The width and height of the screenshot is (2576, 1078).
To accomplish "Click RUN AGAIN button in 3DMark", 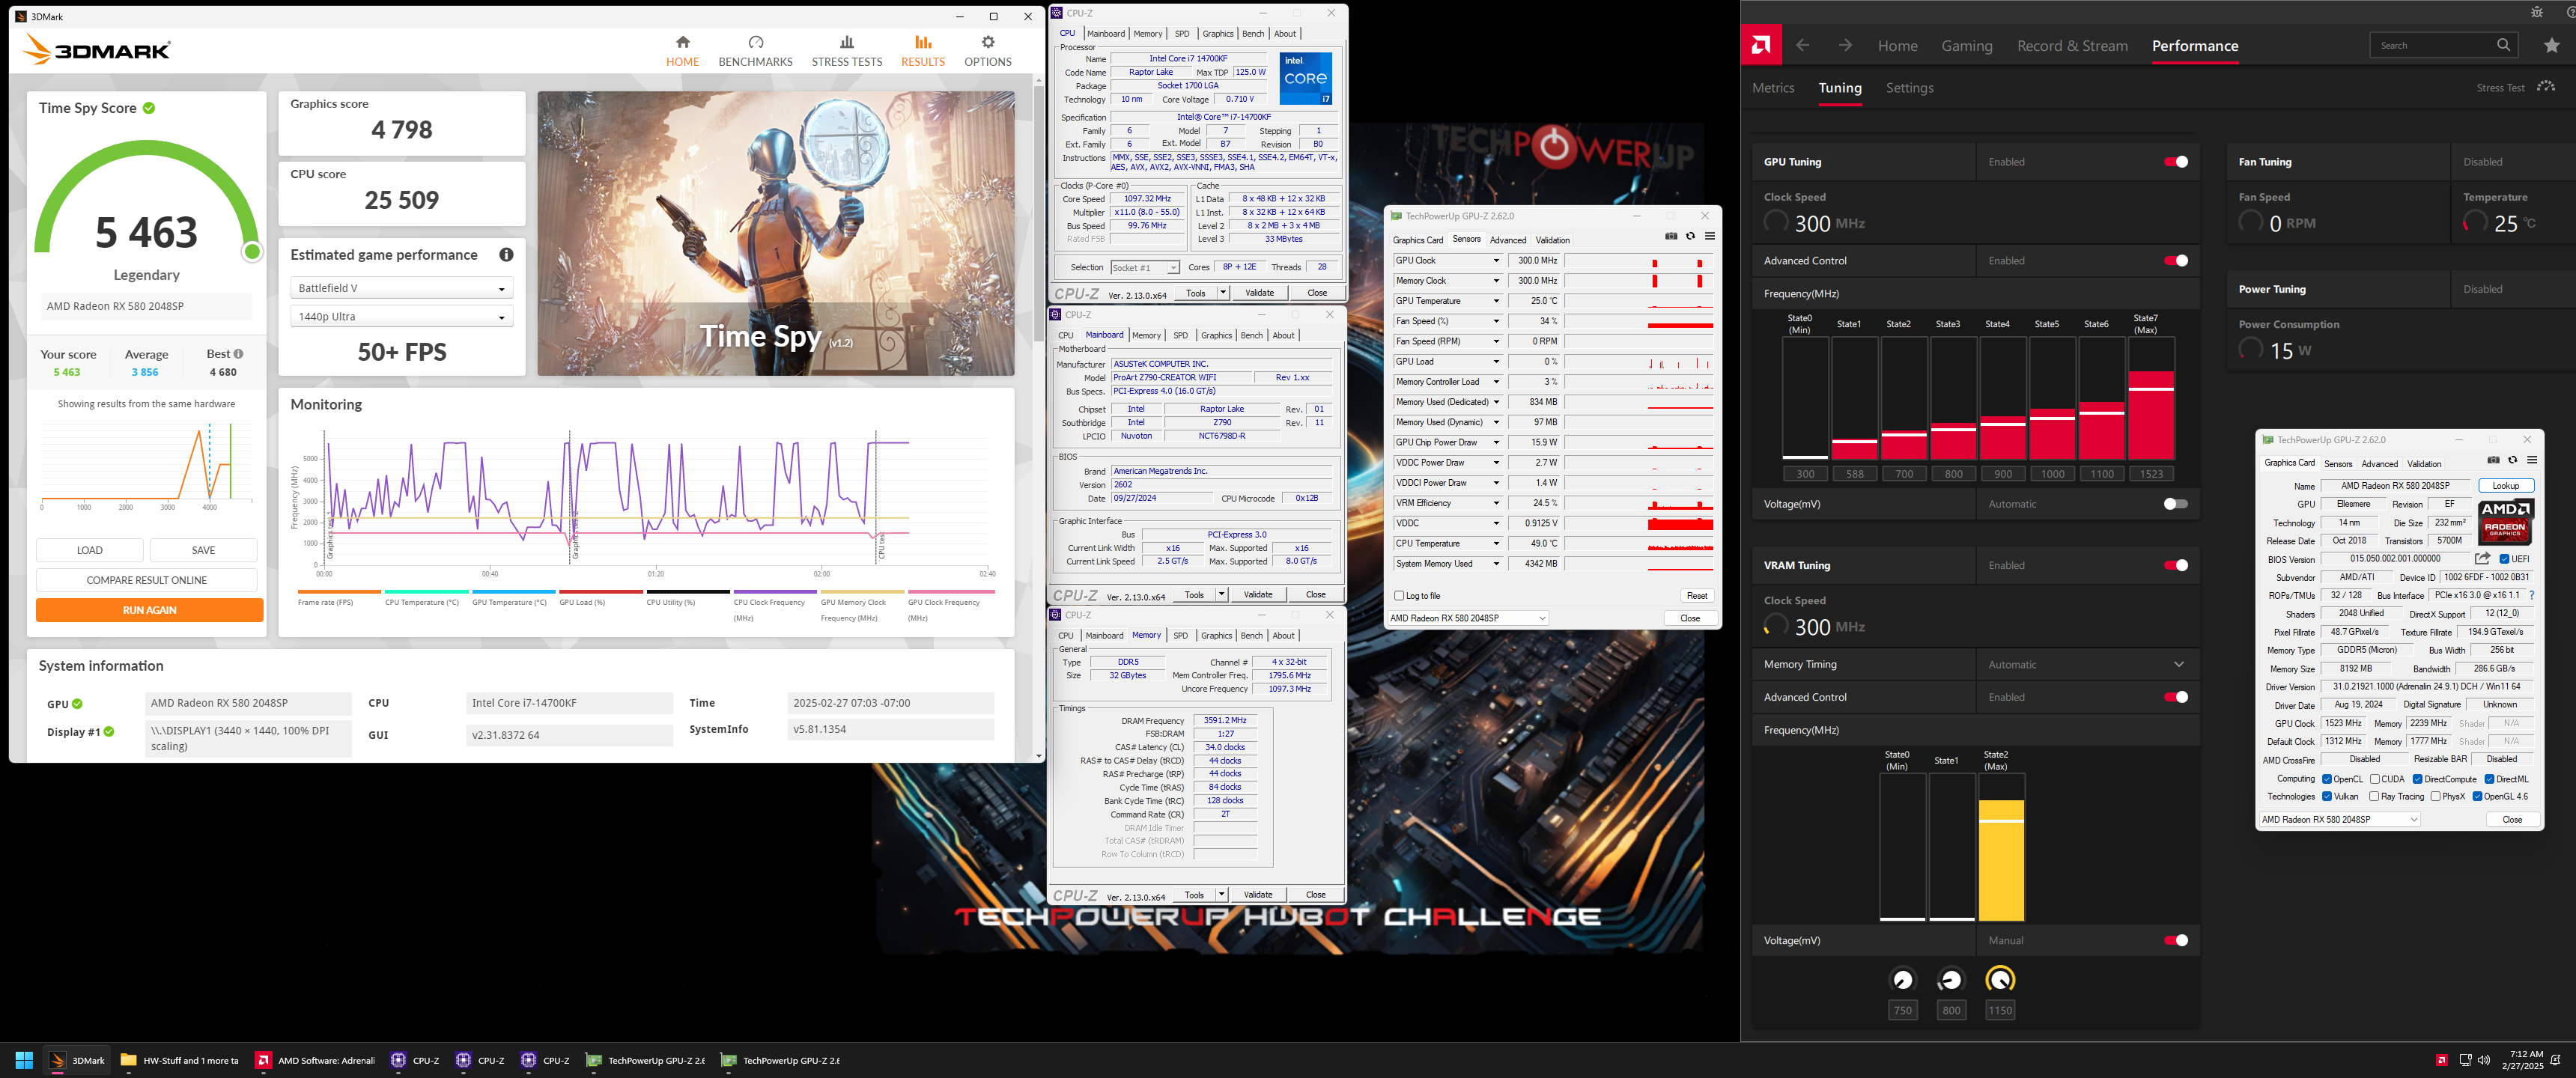I will 150,610.
